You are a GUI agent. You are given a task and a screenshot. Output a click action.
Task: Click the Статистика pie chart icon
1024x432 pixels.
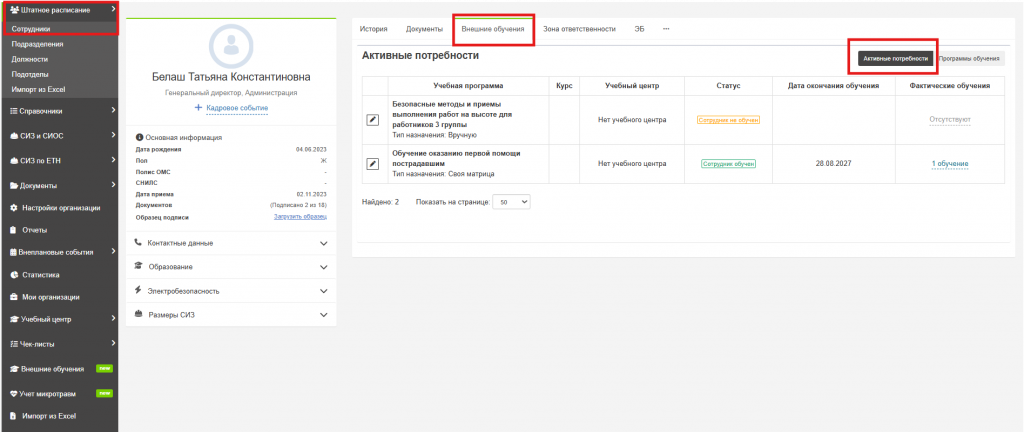[x=14, y=275]
